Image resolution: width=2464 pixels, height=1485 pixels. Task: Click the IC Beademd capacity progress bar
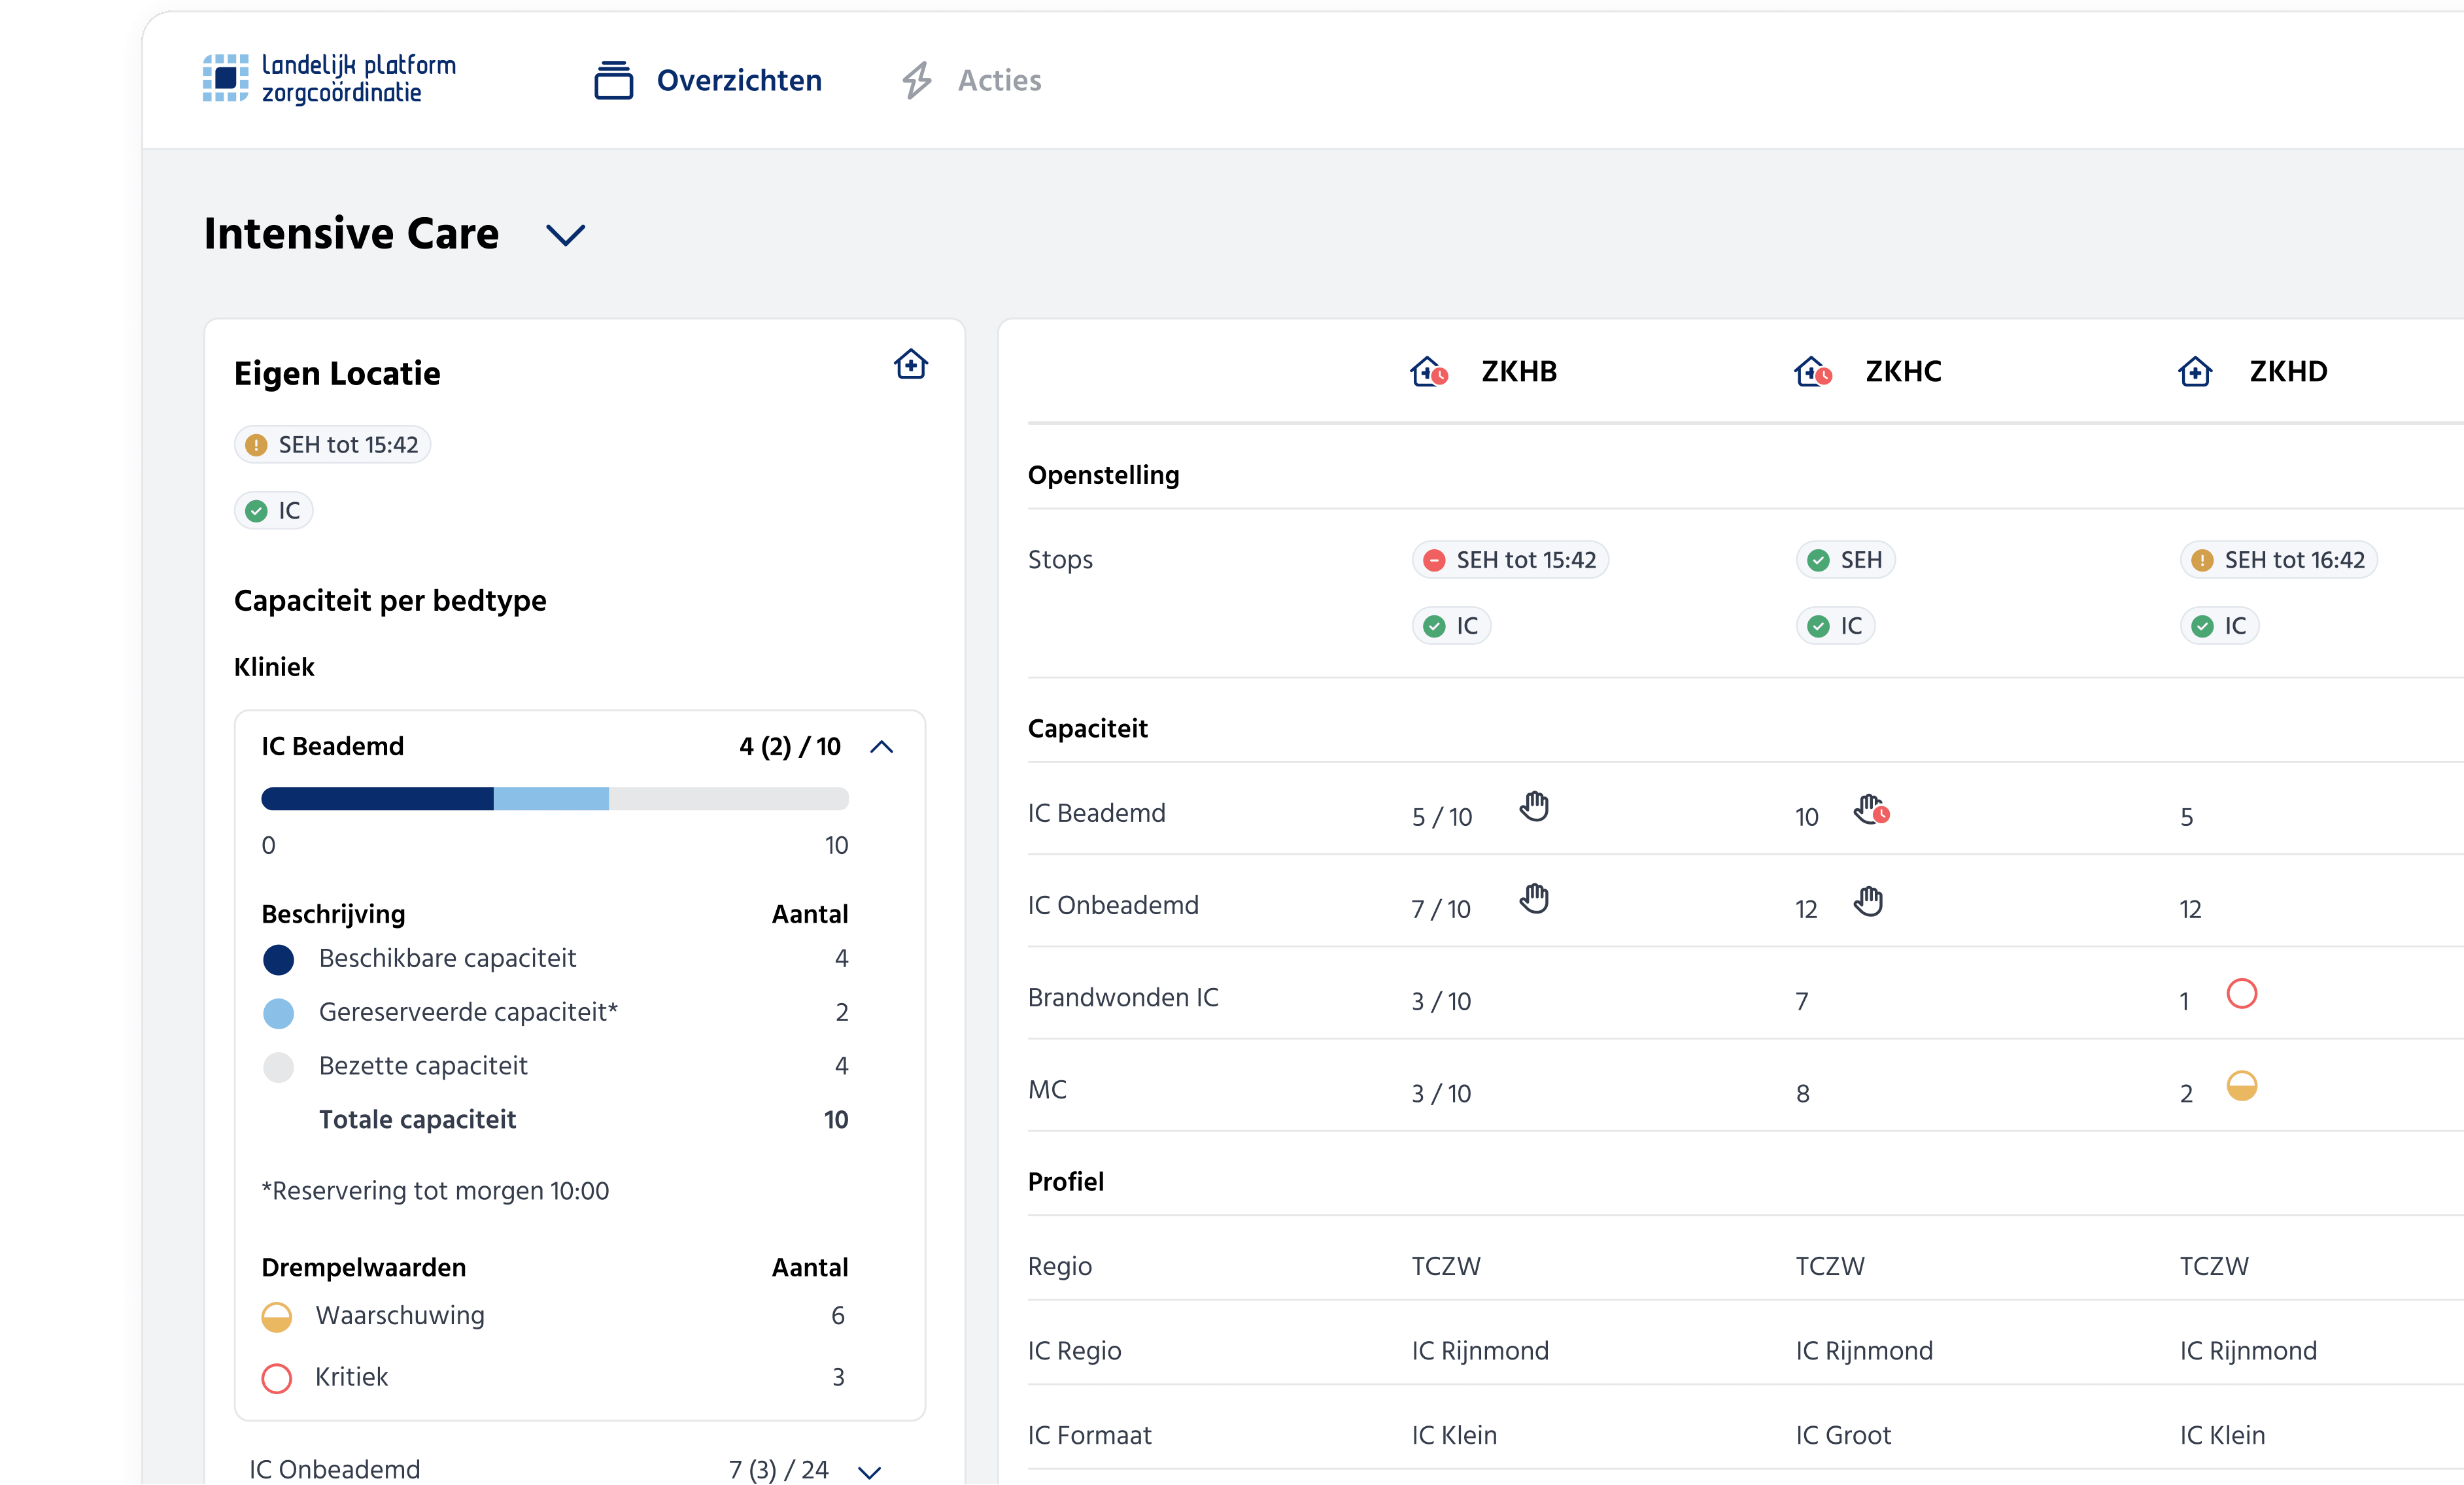tap(554, 799)
